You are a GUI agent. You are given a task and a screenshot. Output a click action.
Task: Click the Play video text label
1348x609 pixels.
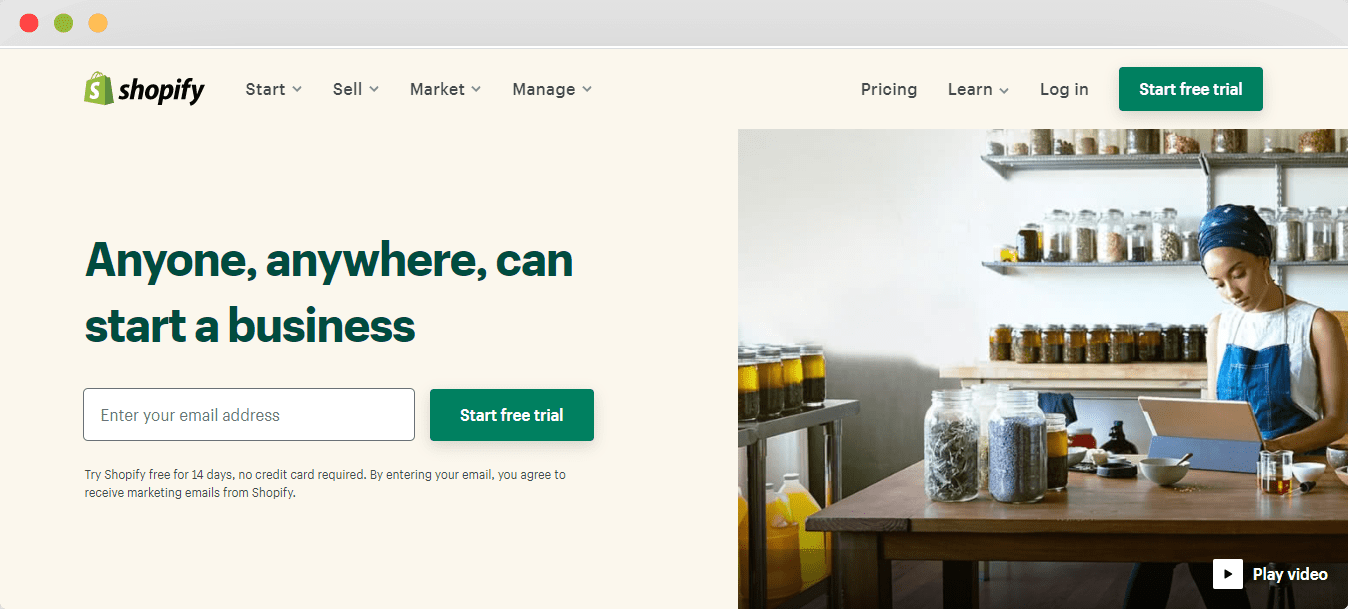coord(1290,574)
